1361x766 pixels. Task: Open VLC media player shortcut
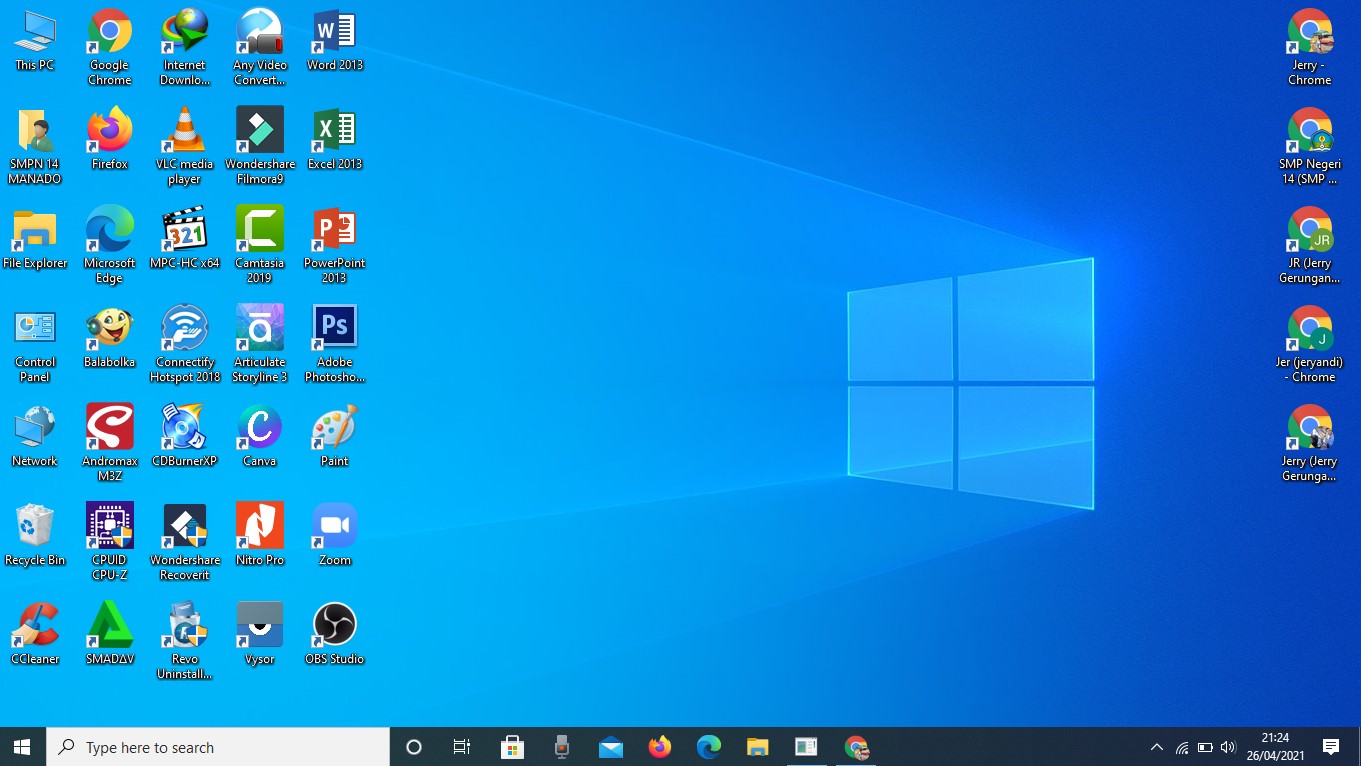(184, 146)
